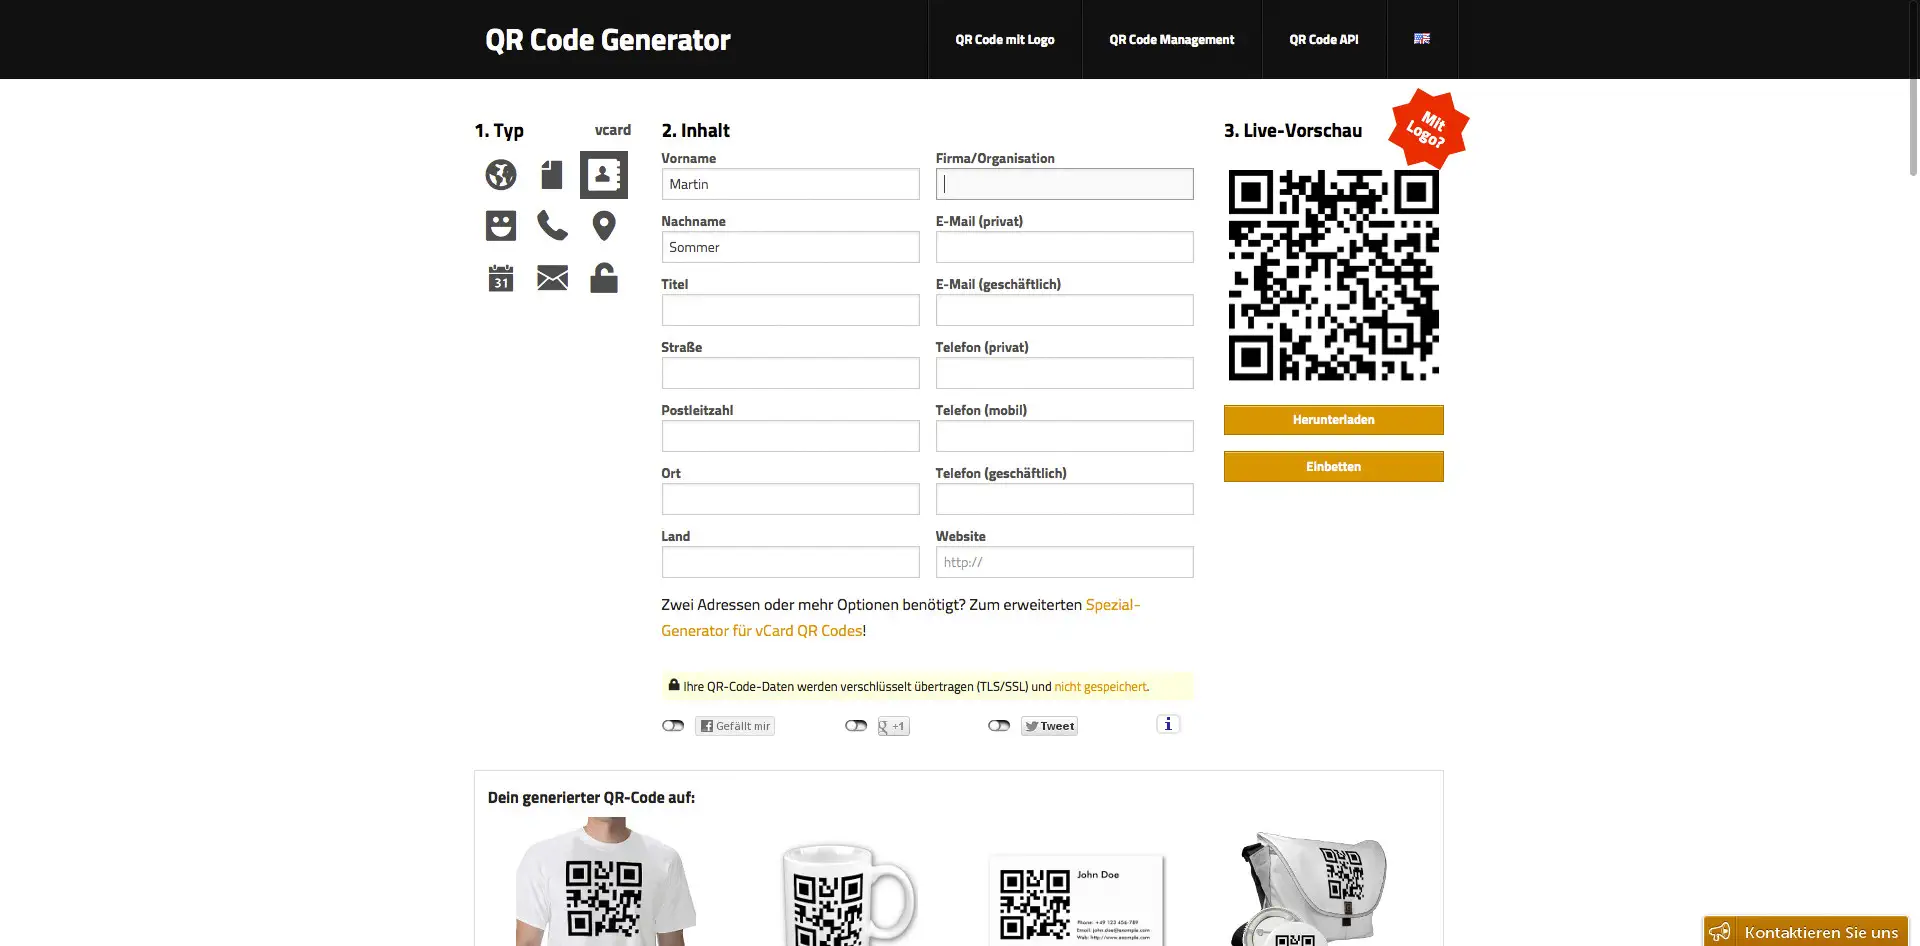
Task: Select the phone call QR type icon
Action: click(552, 226)
